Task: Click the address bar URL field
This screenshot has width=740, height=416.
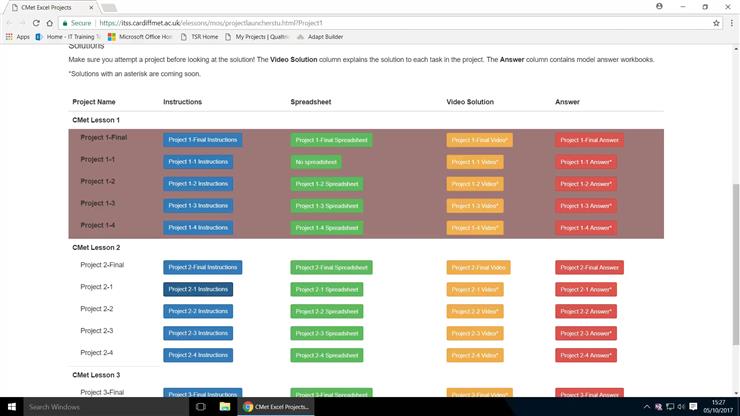Action: coord(386,23)
